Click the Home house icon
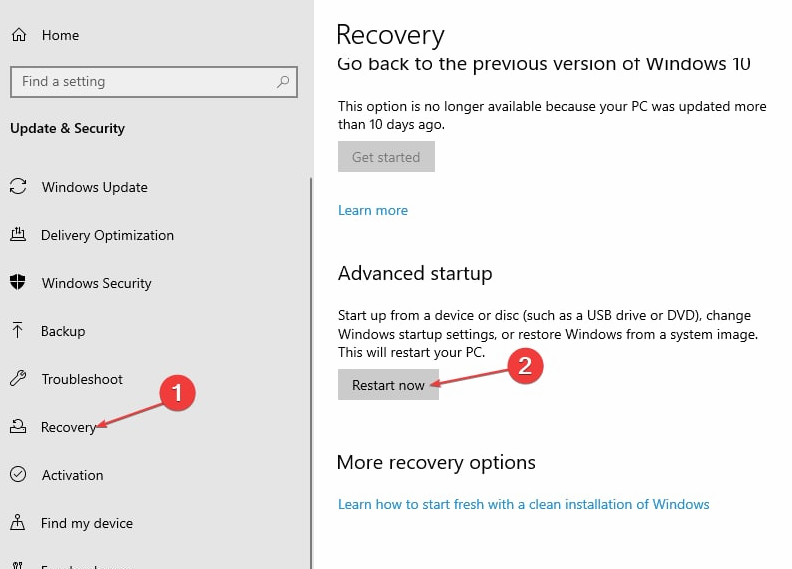Screen dimensions: 792x569 (19, 35)
